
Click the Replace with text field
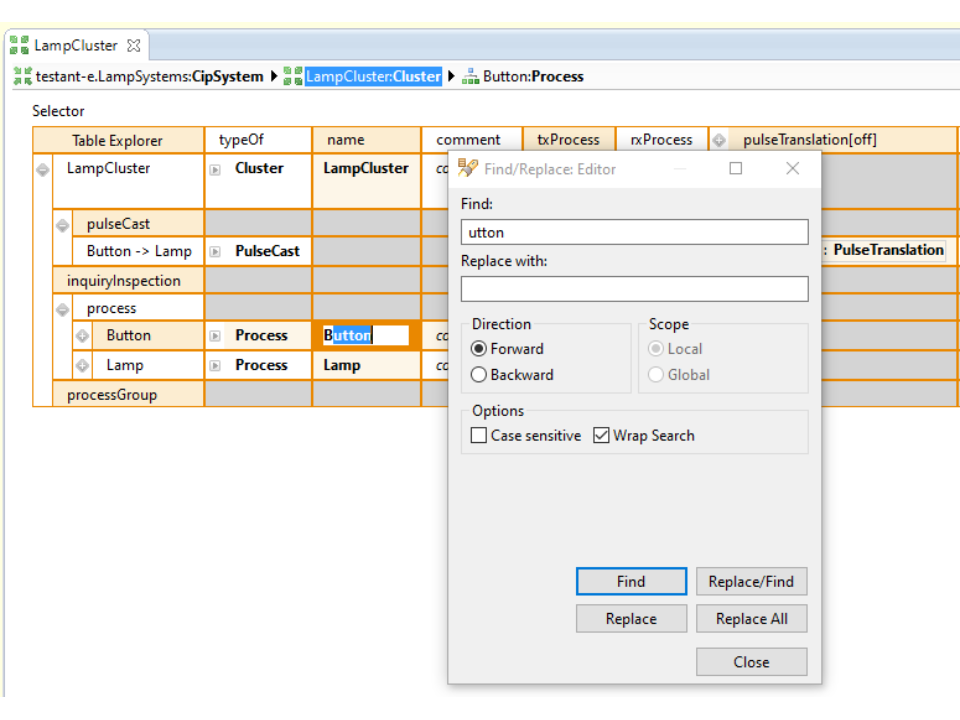pos(634,289)
